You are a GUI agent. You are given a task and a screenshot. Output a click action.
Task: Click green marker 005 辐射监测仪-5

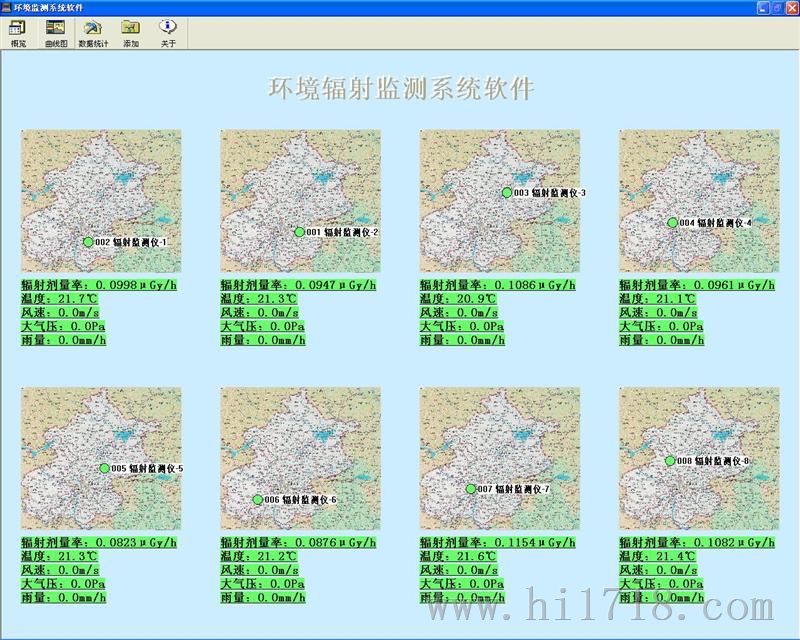coord(105,468)
